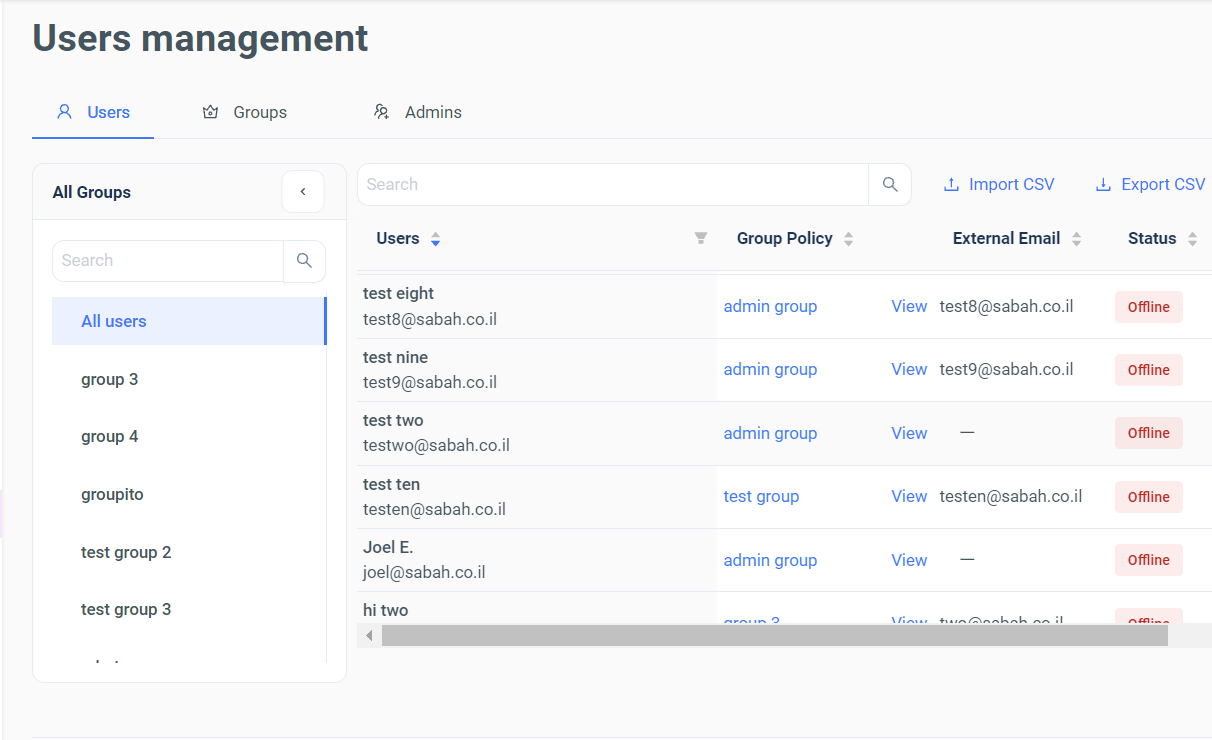Image resolution: width=1212 pixels, height=740 pixels.
Task: Click the user name Joel E.
Action: [388, 547]
